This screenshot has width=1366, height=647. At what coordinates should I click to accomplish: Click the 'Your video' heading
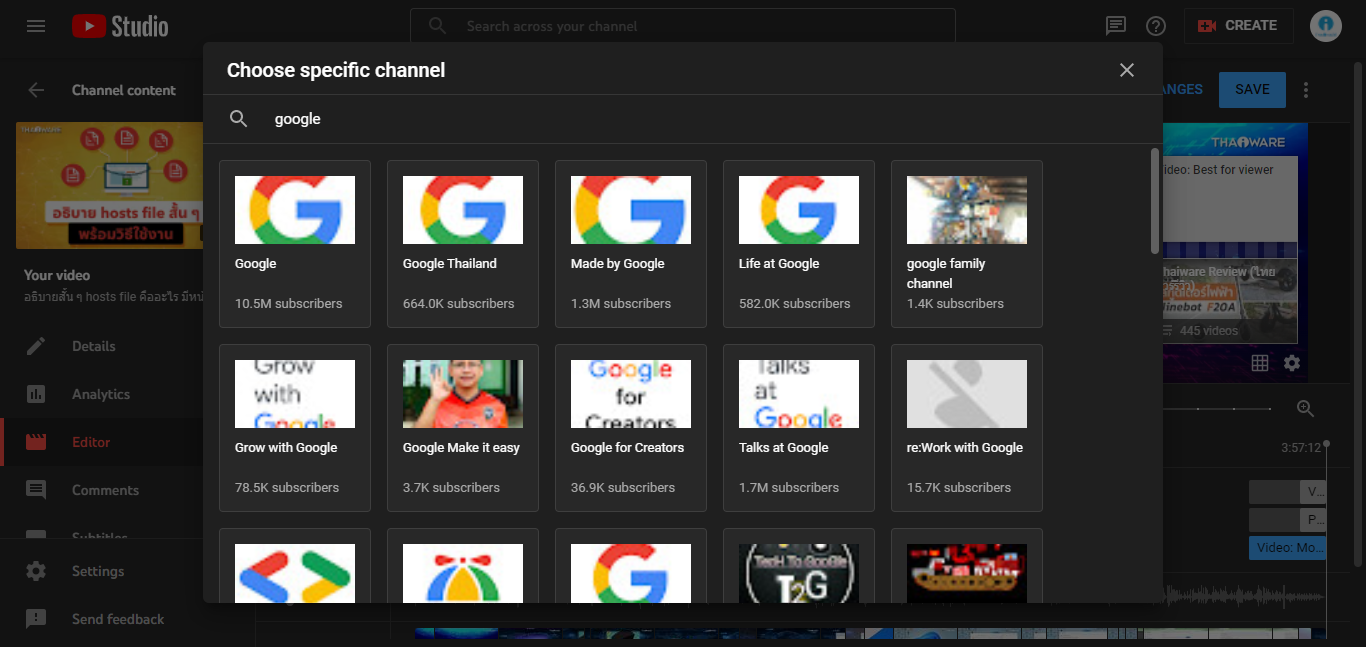(57, 275)
